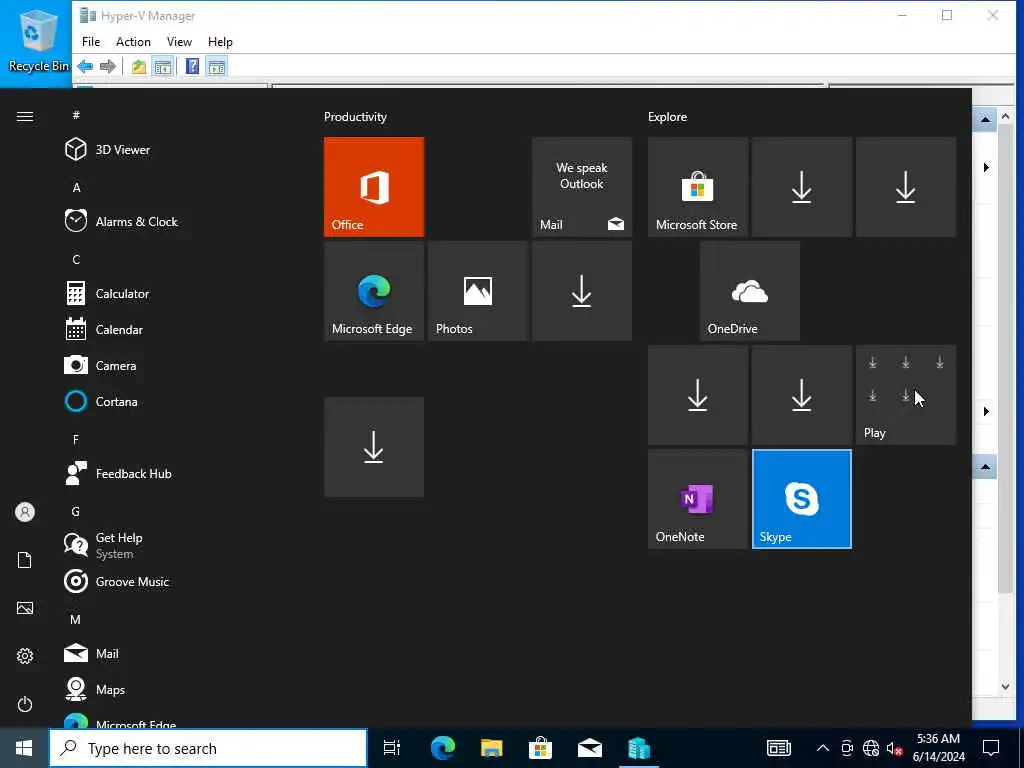This screenshot has width=1024, height=768.
Task: Open the Action menu
Action: click(x=133, y=42)
